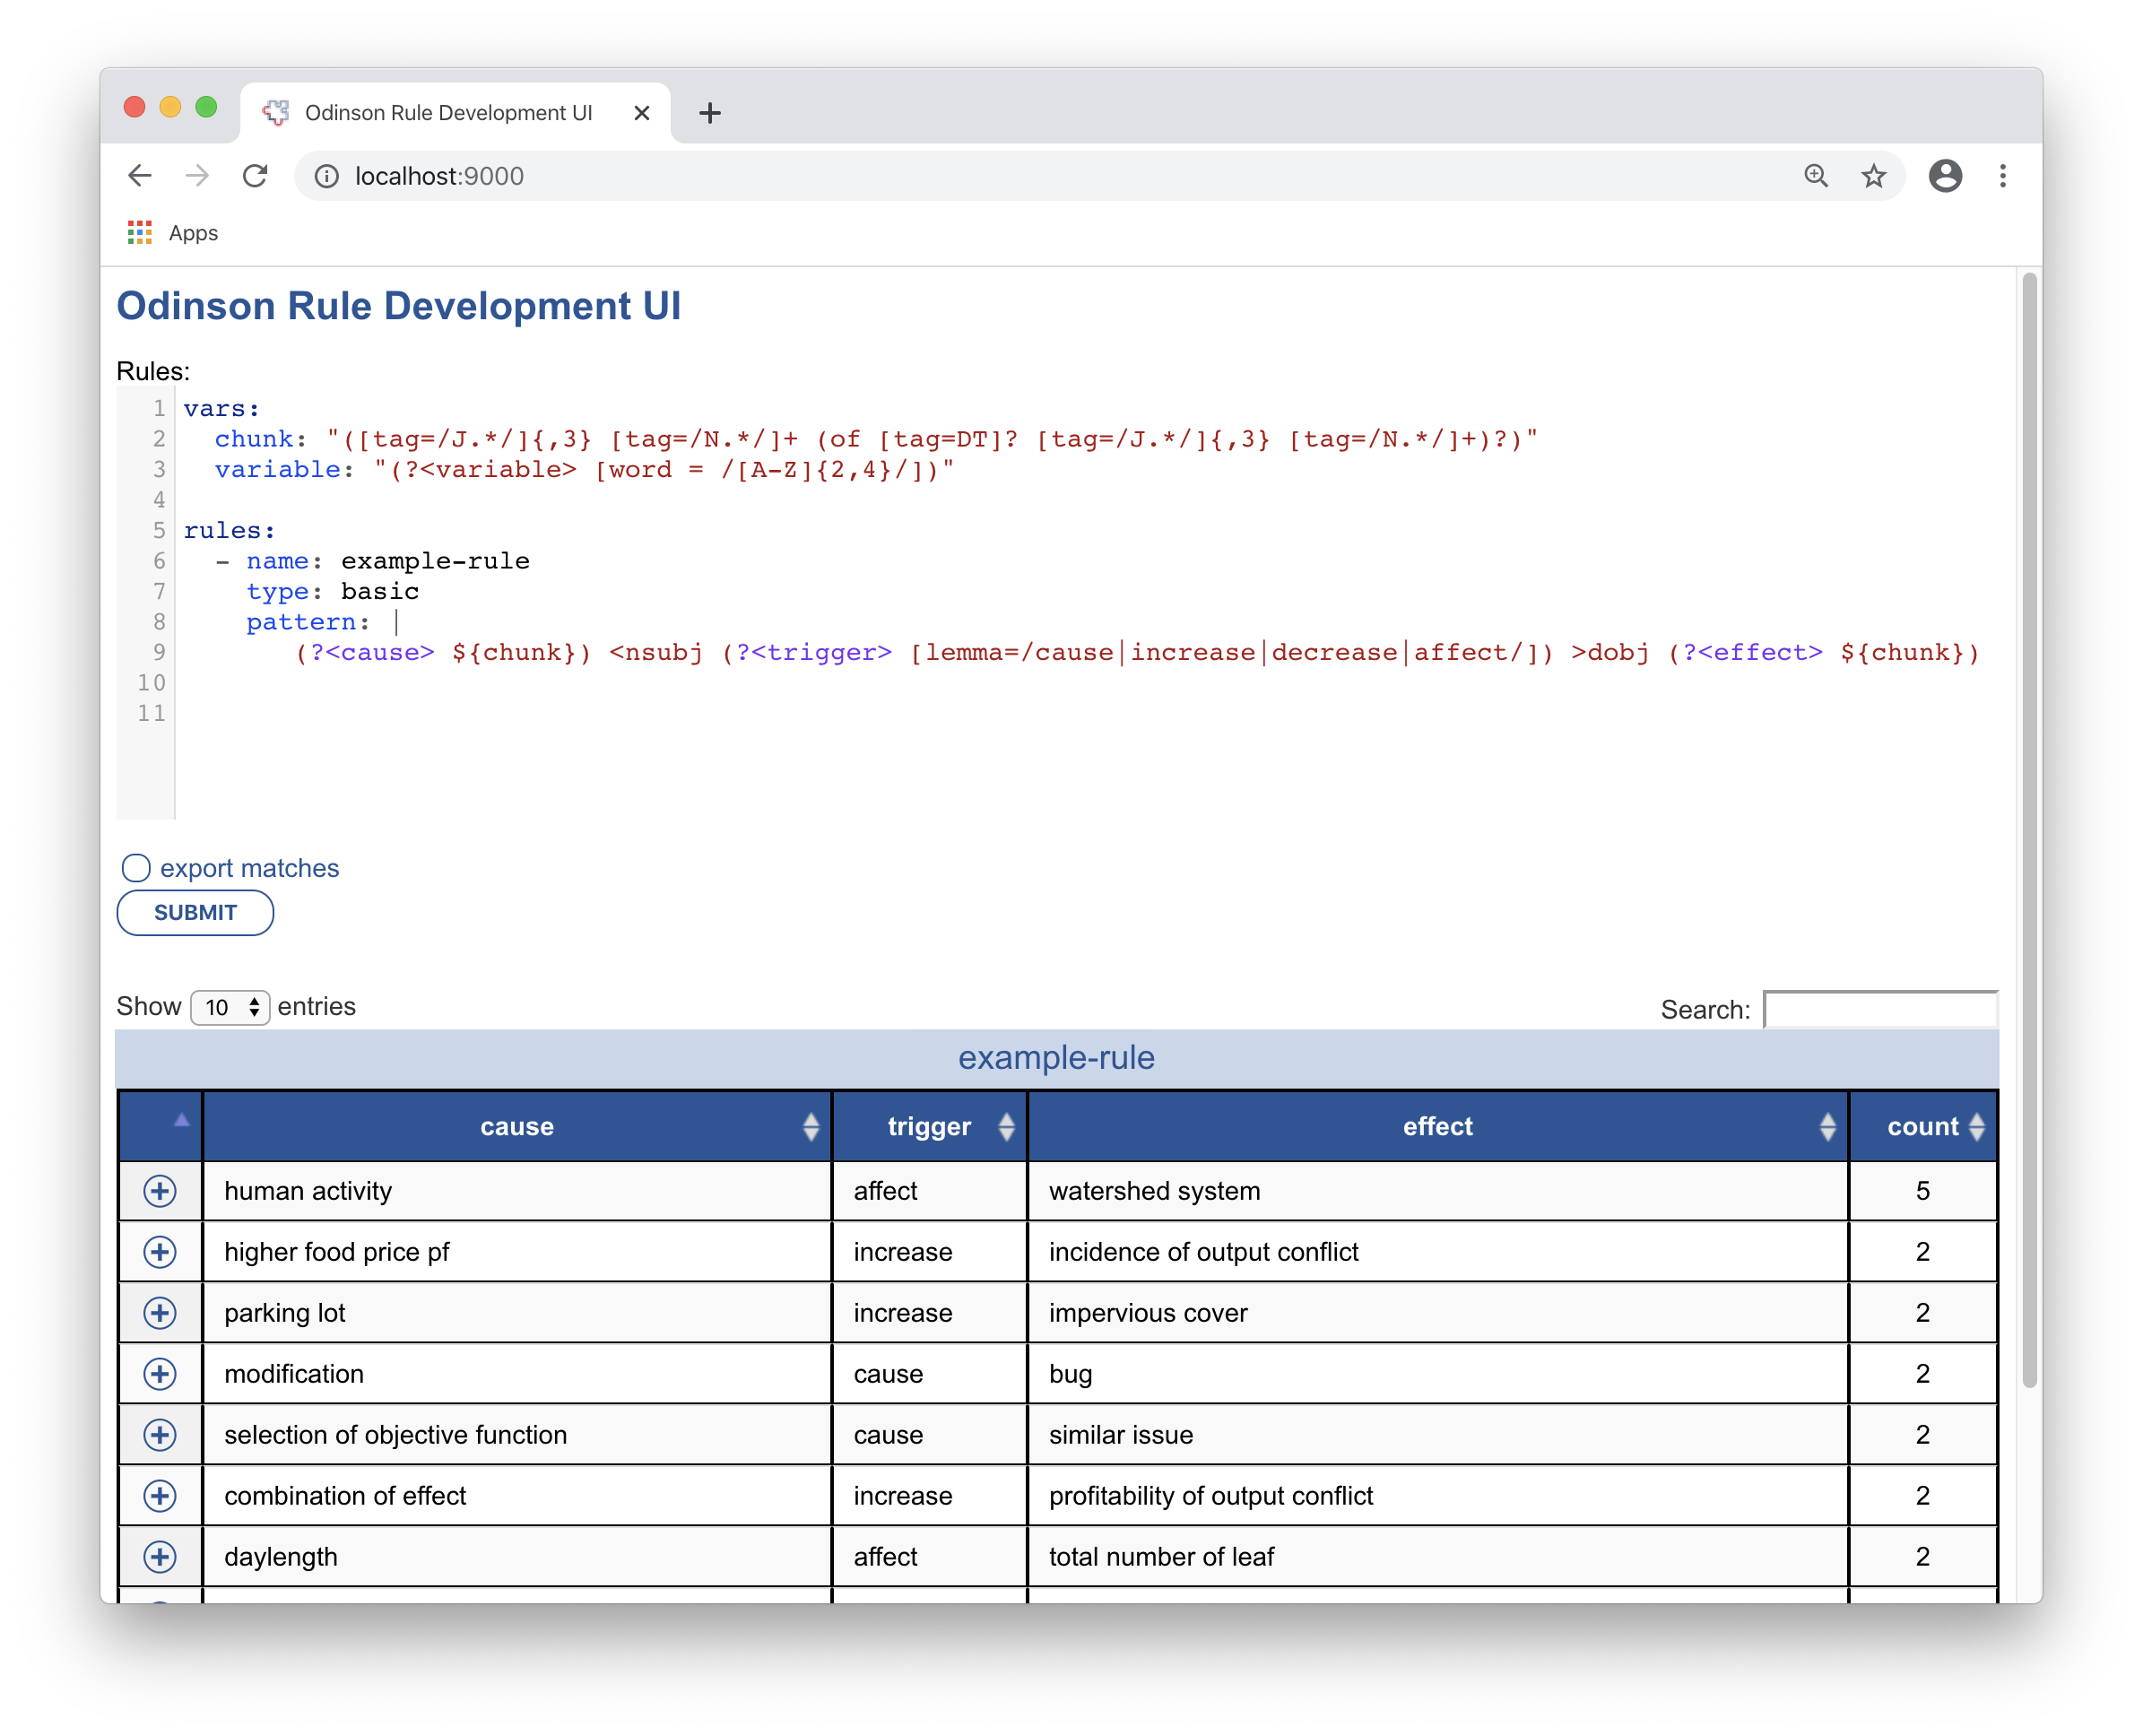Toggle the export matches checkbox
Image resolution: width=2143 pixels, height=1736 pixels.
coord(136,868)
